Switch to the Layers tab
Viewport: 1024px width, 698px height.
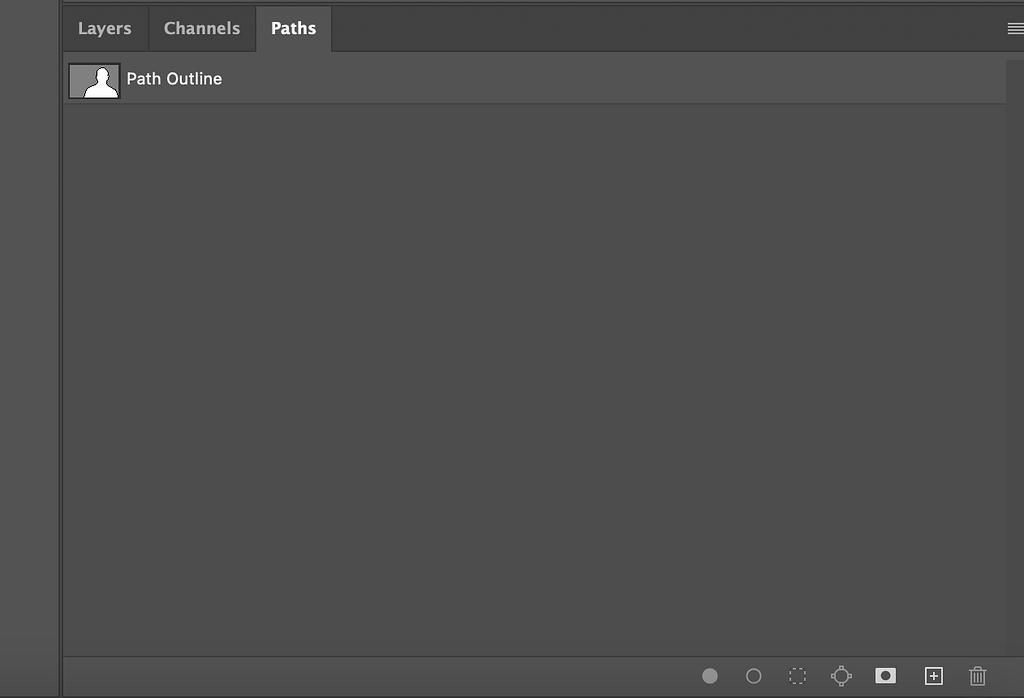tap(105, 29)
